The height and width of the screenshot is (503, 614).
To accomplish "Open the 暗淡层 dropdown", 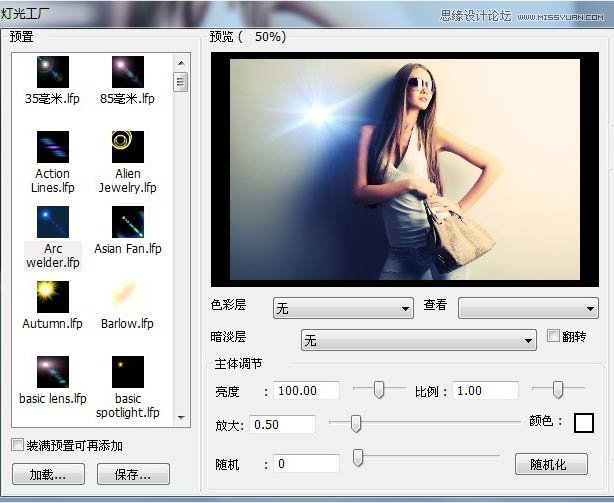I will (x=419, y=341).
